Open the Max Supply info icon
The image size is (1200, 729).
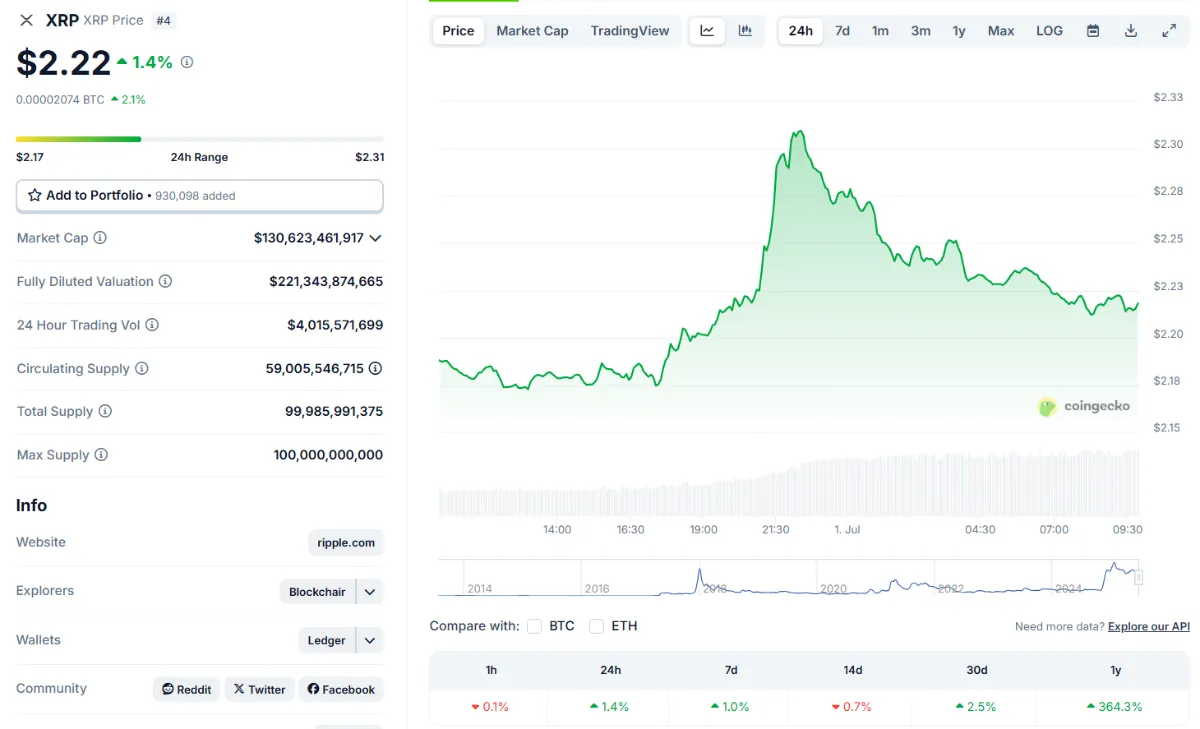[x=101, y=455]
